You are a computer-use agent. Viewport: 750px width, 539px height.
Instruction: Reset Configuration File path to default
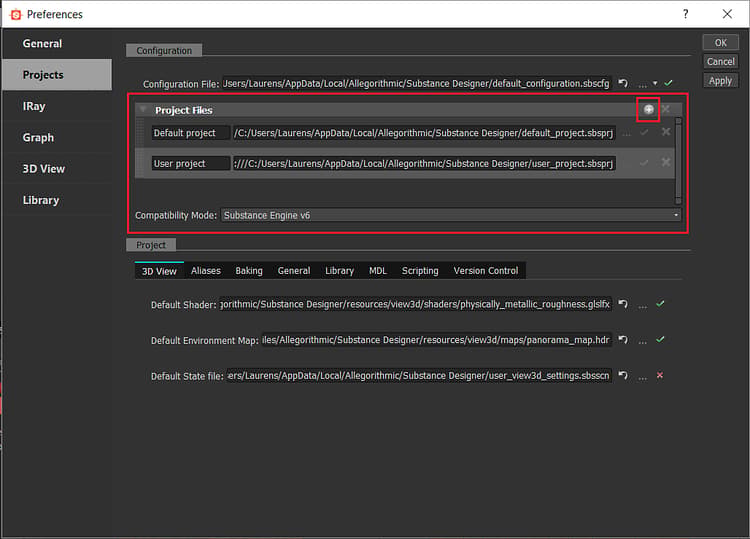(623, 83)
